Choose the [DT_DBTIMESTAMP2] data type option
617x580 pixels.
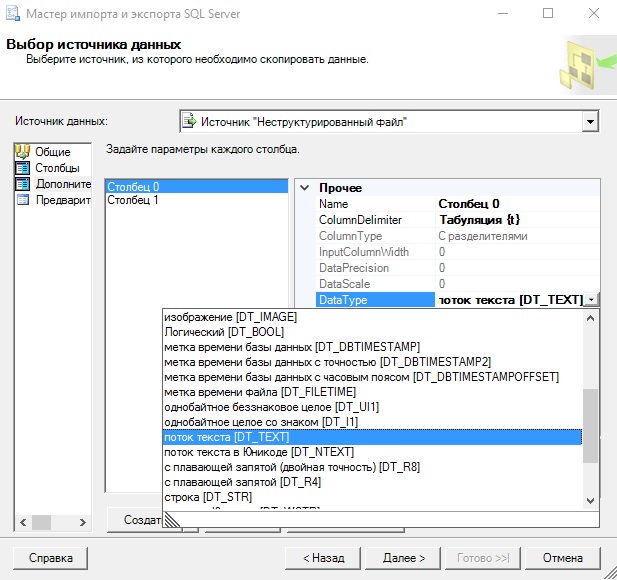click(372, 362)
